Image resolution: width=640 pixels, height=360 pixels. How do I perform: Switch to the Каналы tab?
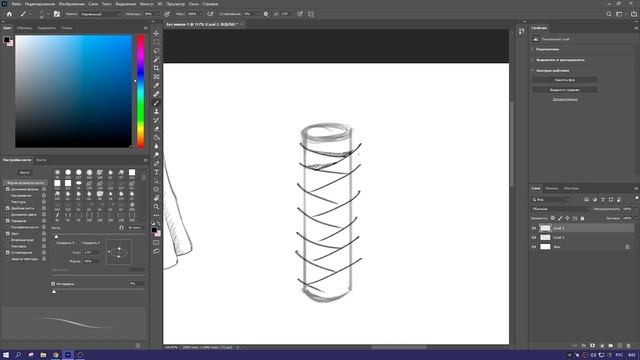click(552, 188)
